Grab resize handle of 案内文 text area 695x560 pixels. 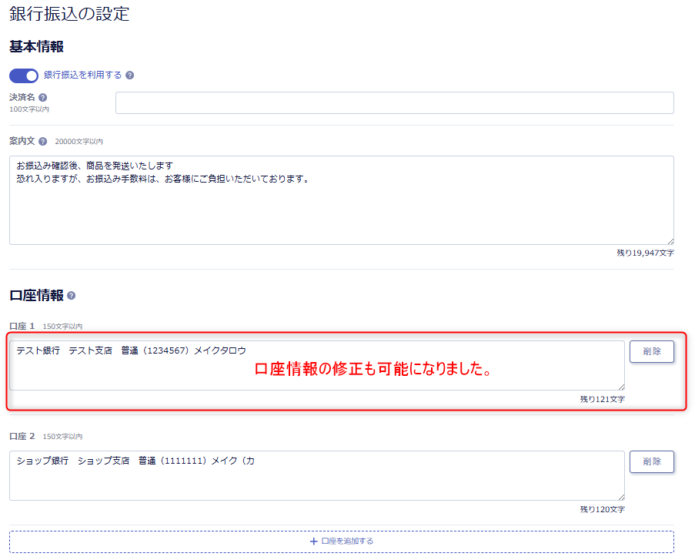click(669, 240)
